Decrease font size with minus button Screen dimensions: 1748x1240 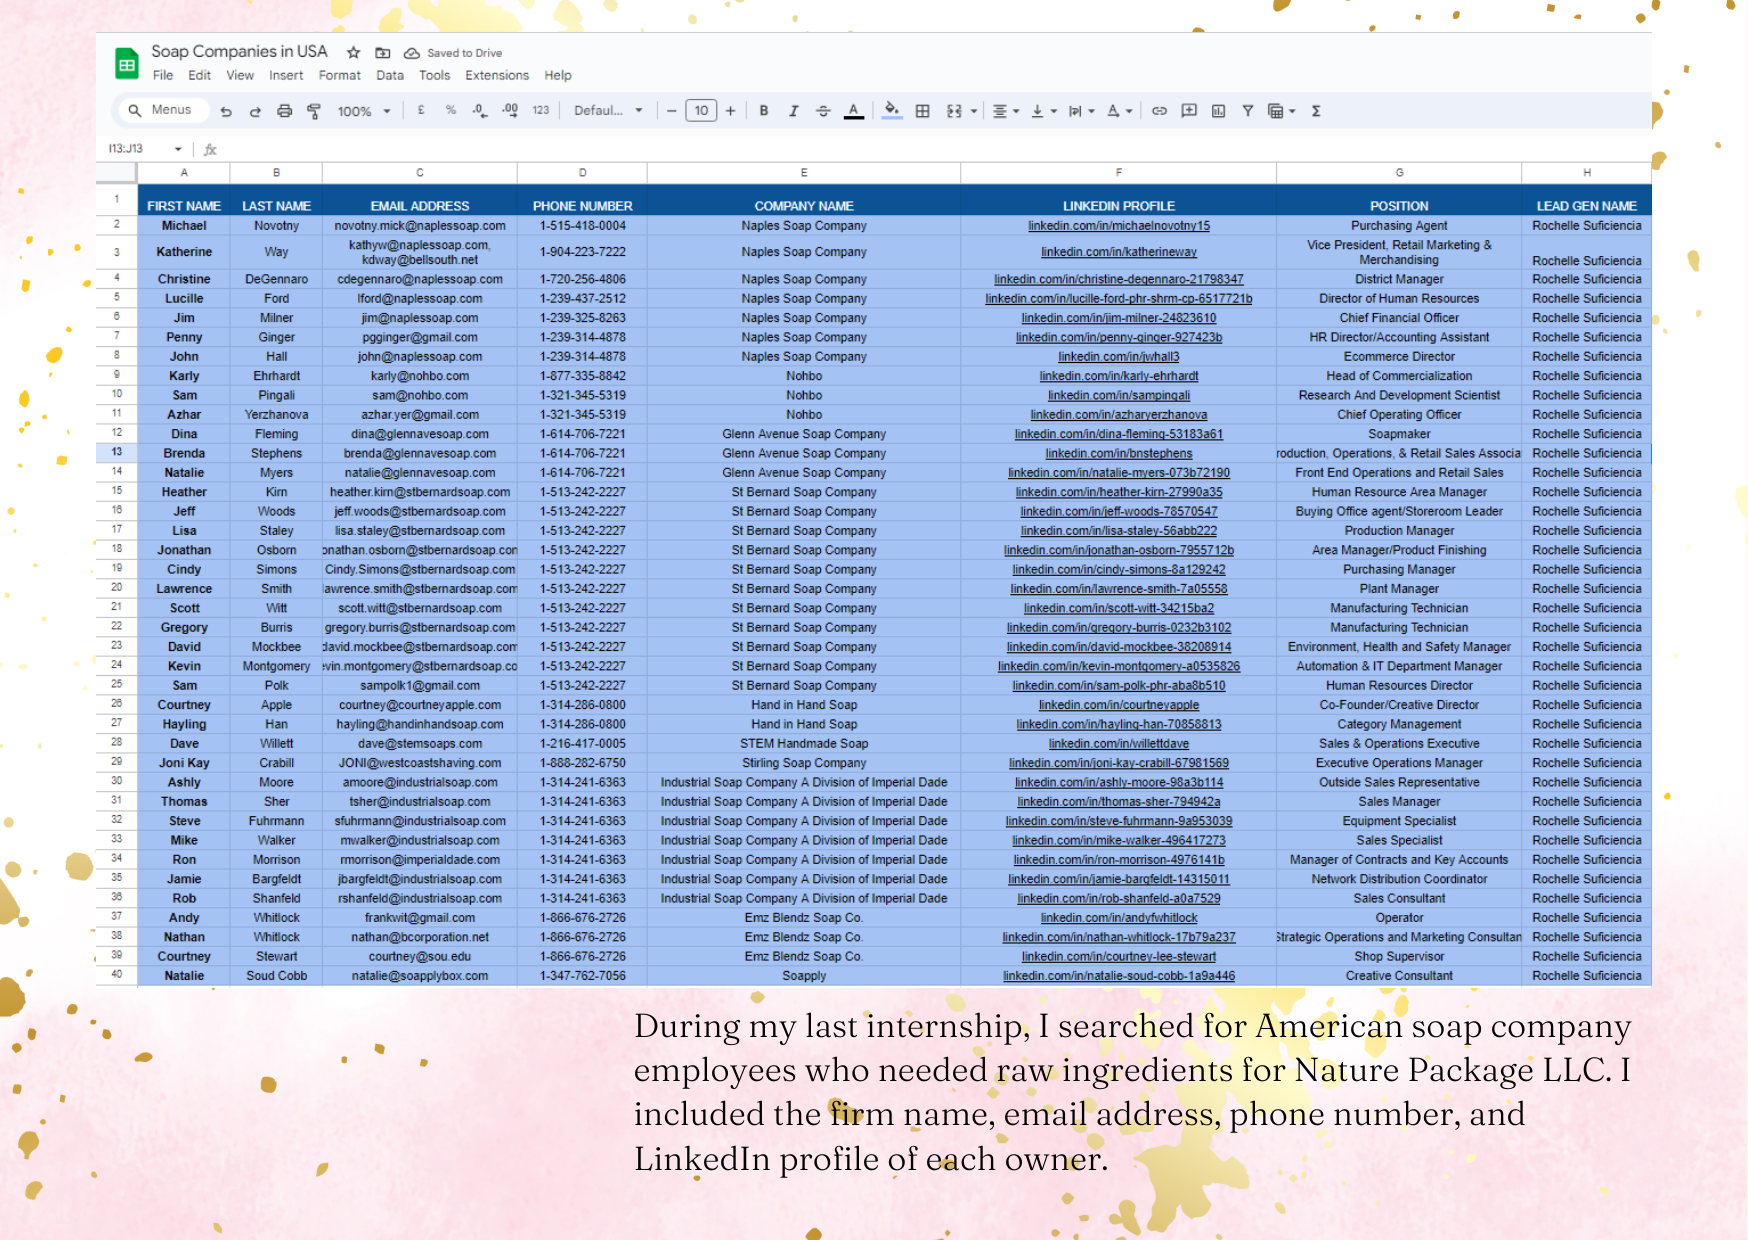(x=672, y=111)
